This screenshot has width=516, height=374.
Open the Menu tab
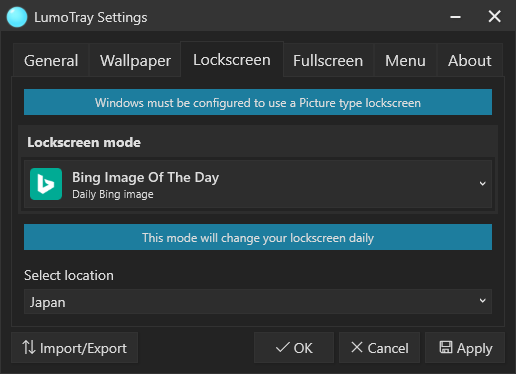(405, 60)
